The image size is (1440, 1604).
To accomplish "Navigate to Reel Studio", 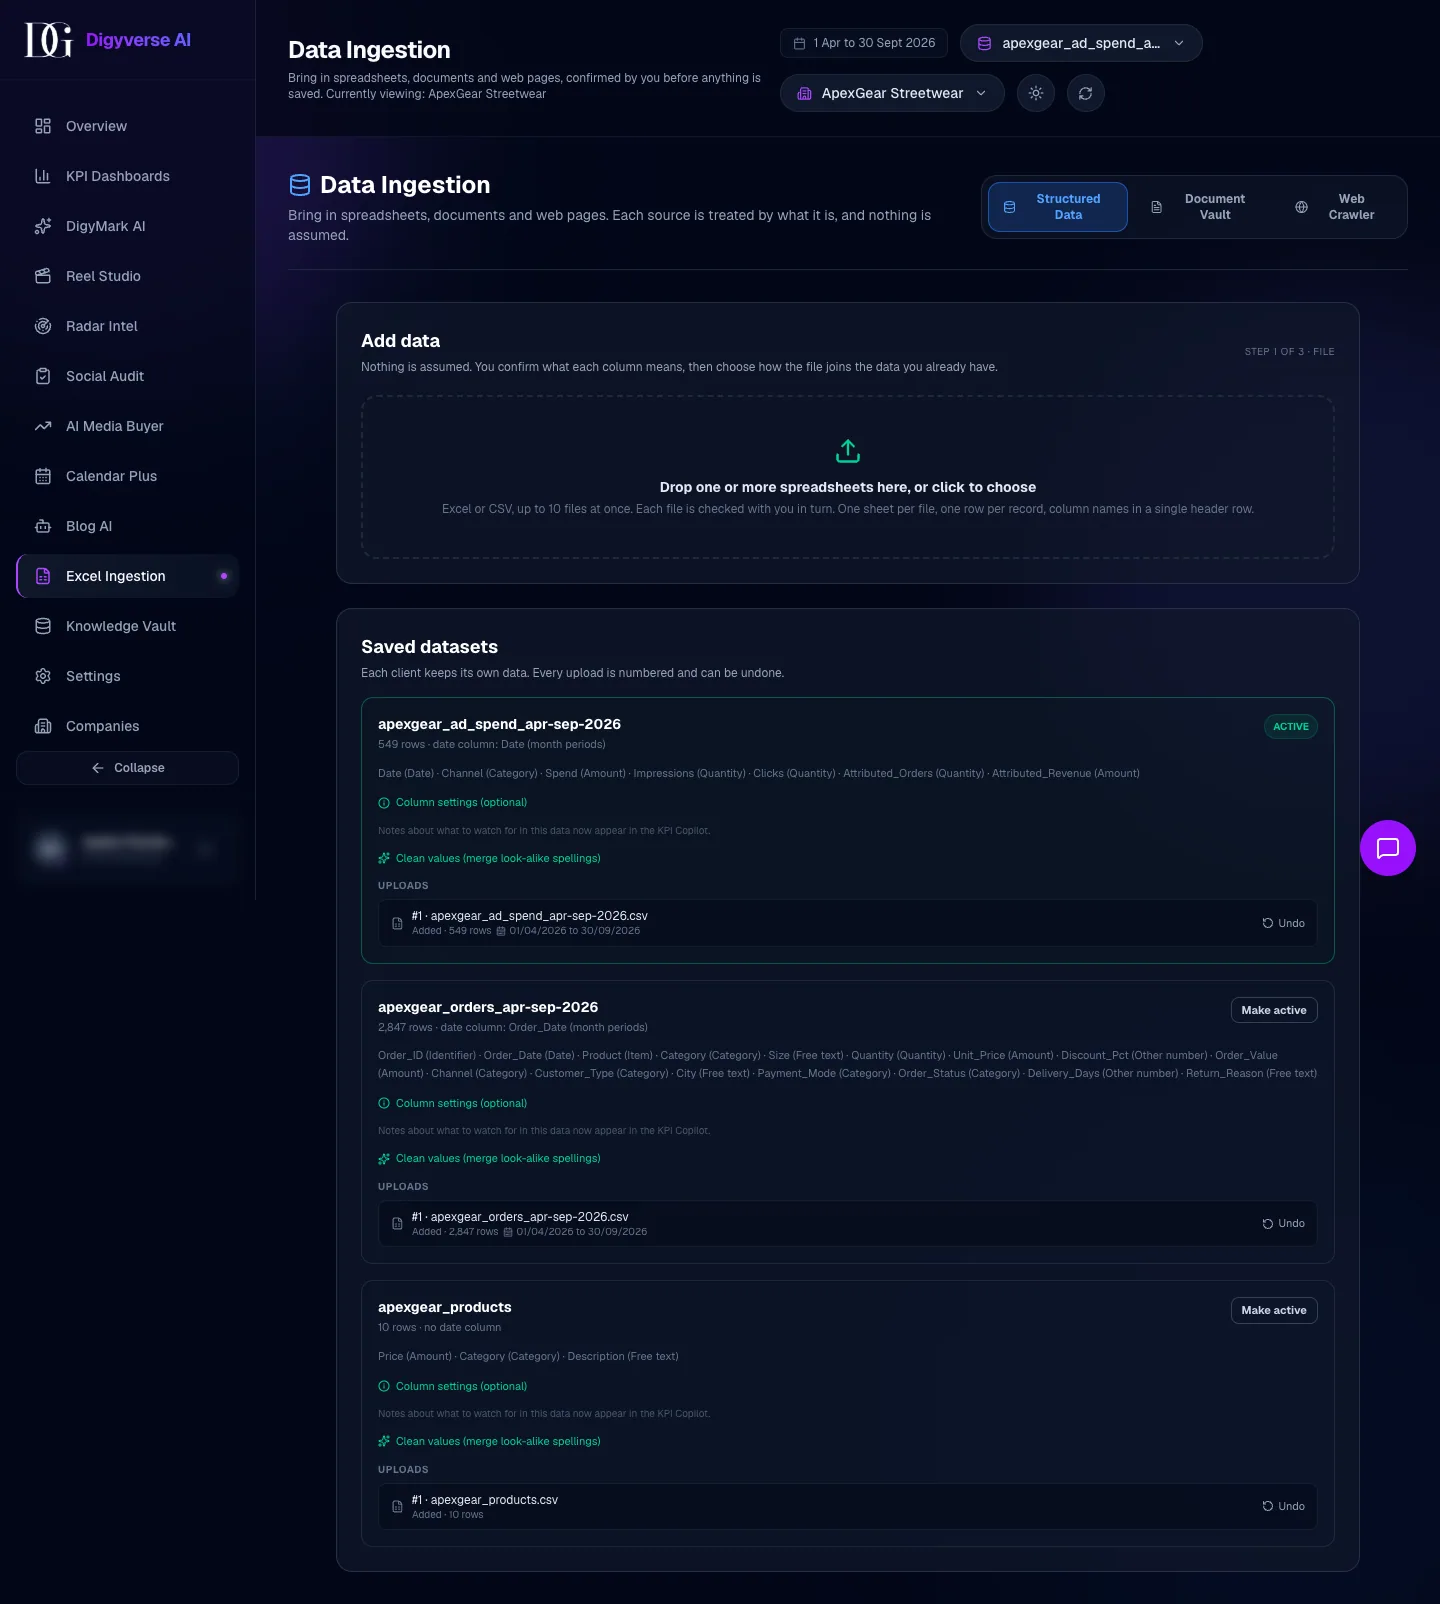I will coord(127,276).
